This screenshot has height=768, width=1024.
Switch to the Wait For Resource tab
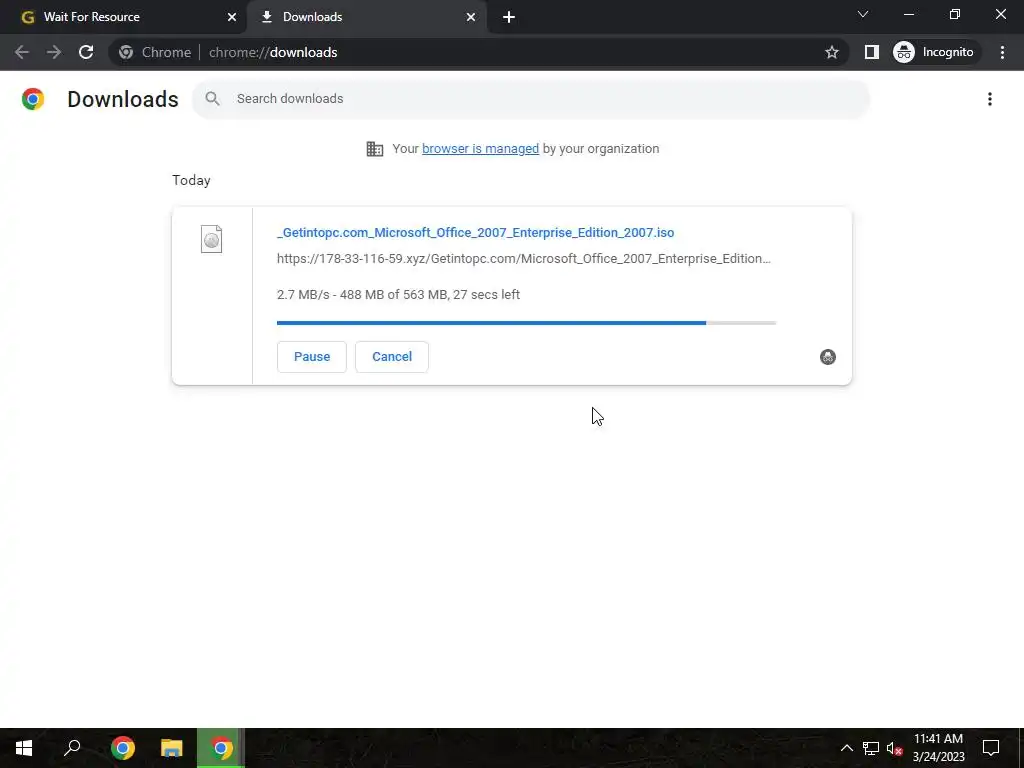[x=123, y=17]
